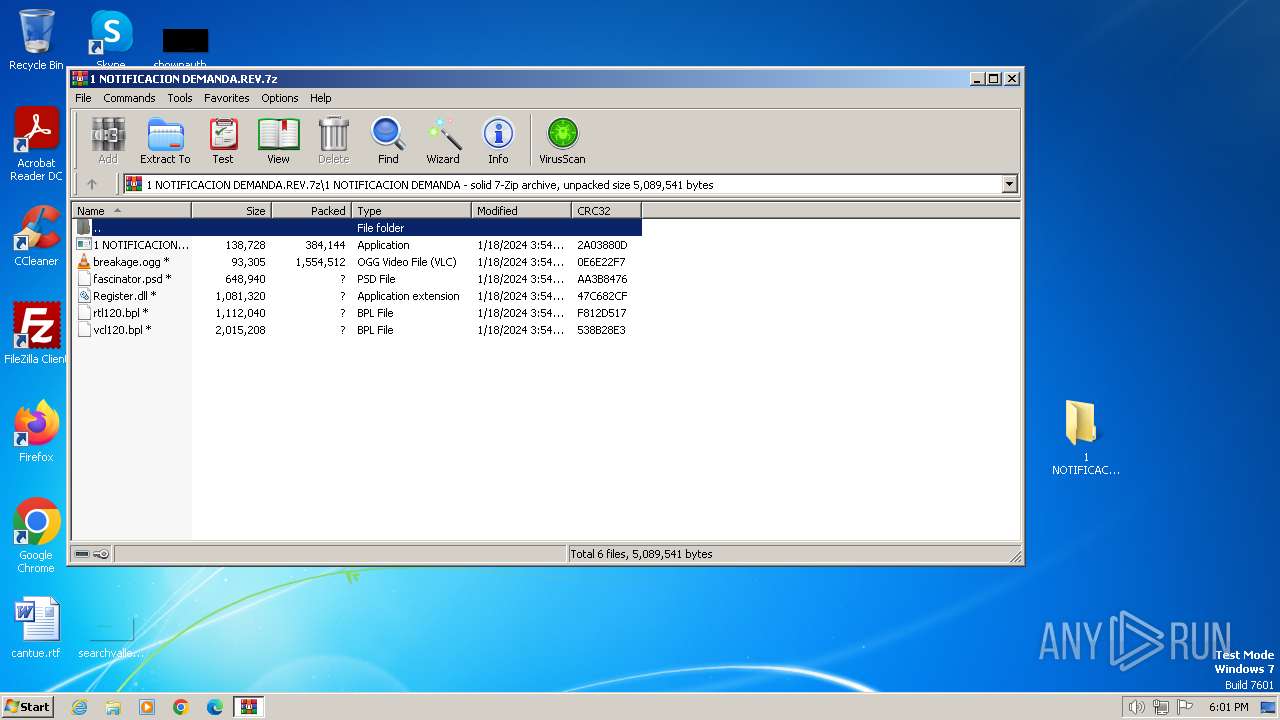1280x720 pixels.
Task: Open the Commands menu
Action: click(x=129, y=98)
